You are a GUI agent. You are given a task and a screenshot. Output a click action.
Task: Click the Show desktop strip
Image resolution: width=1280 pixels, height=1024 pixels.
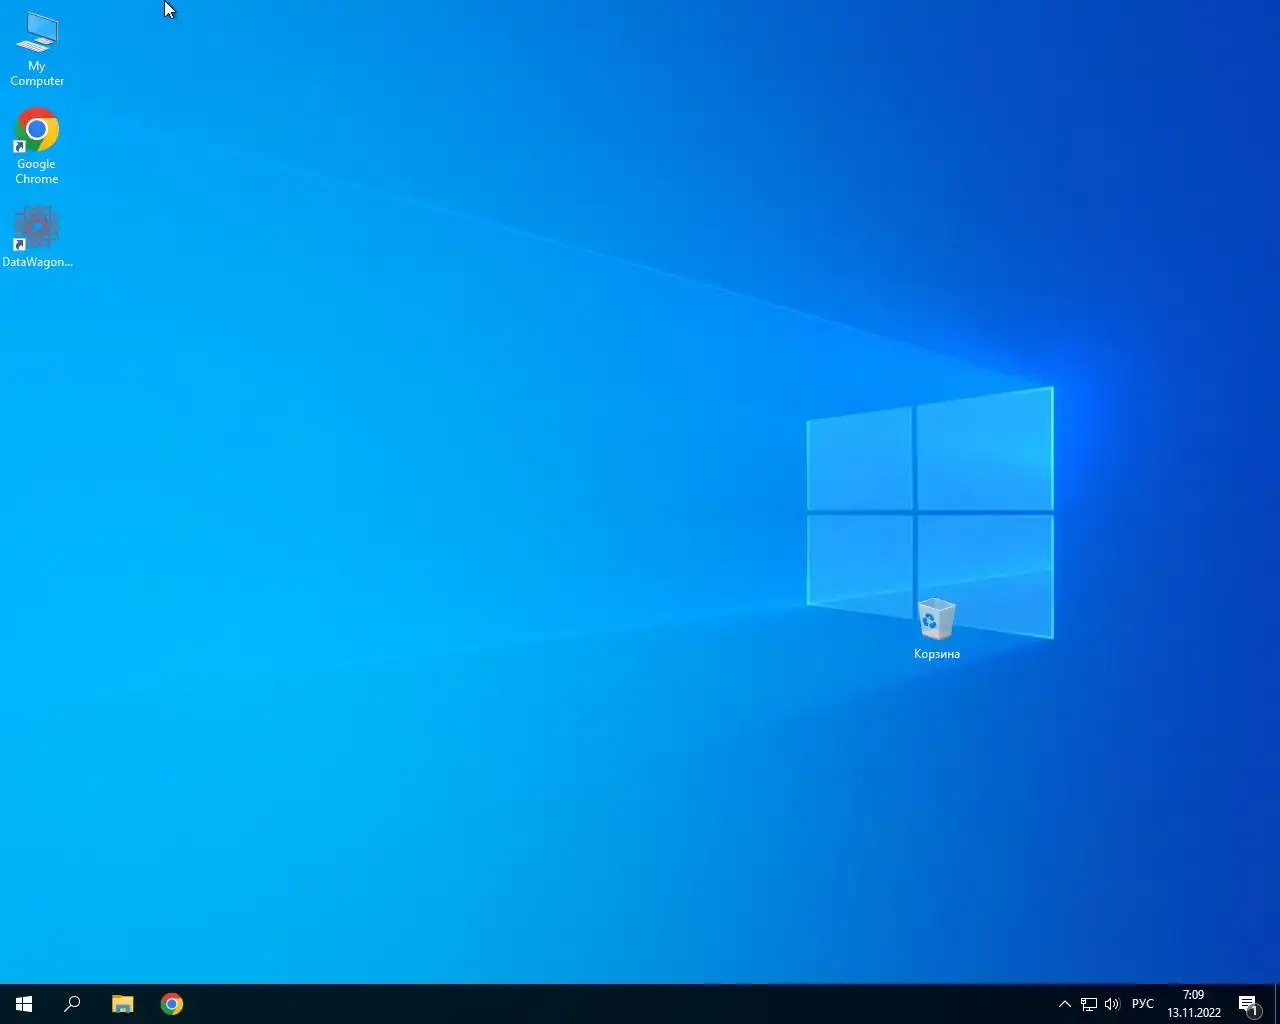(x=1277, y=1004)
